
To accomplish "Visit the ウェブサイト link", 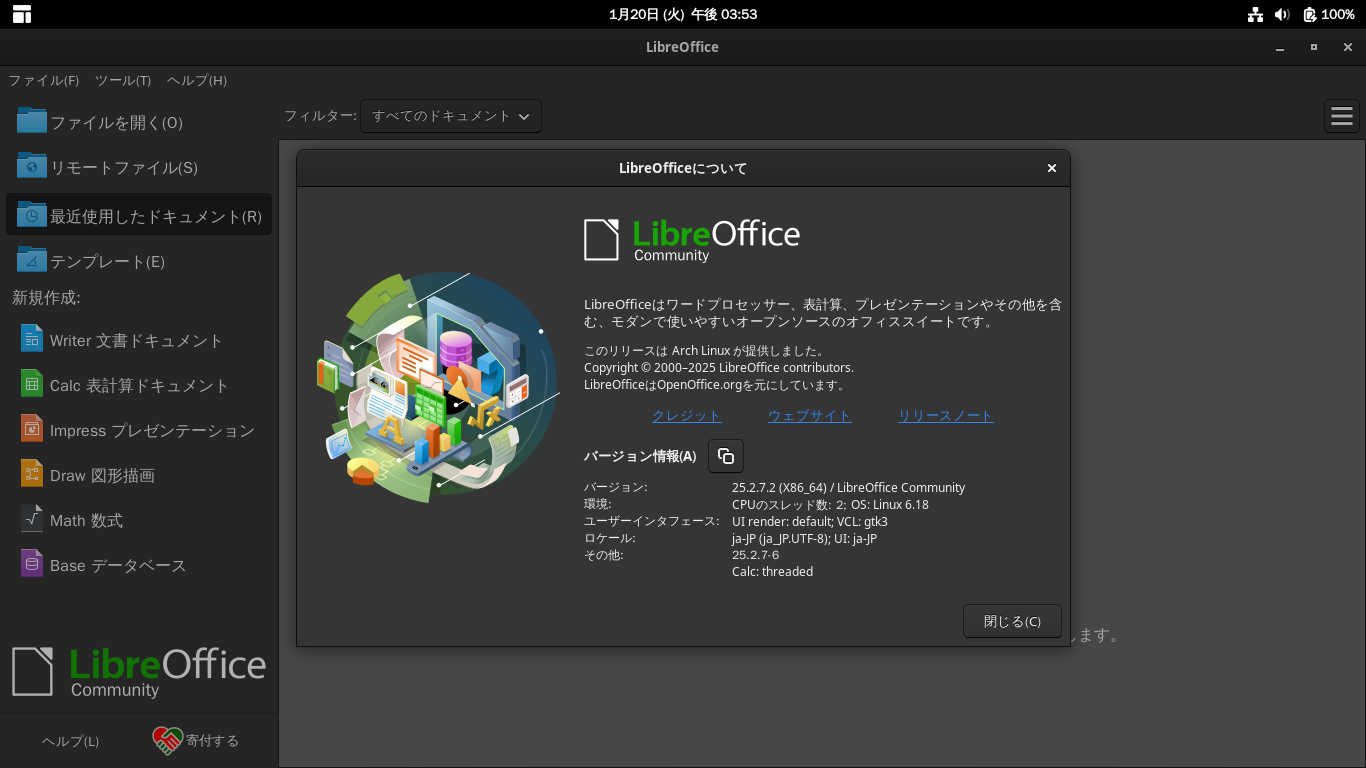I will tap(810, 416).
